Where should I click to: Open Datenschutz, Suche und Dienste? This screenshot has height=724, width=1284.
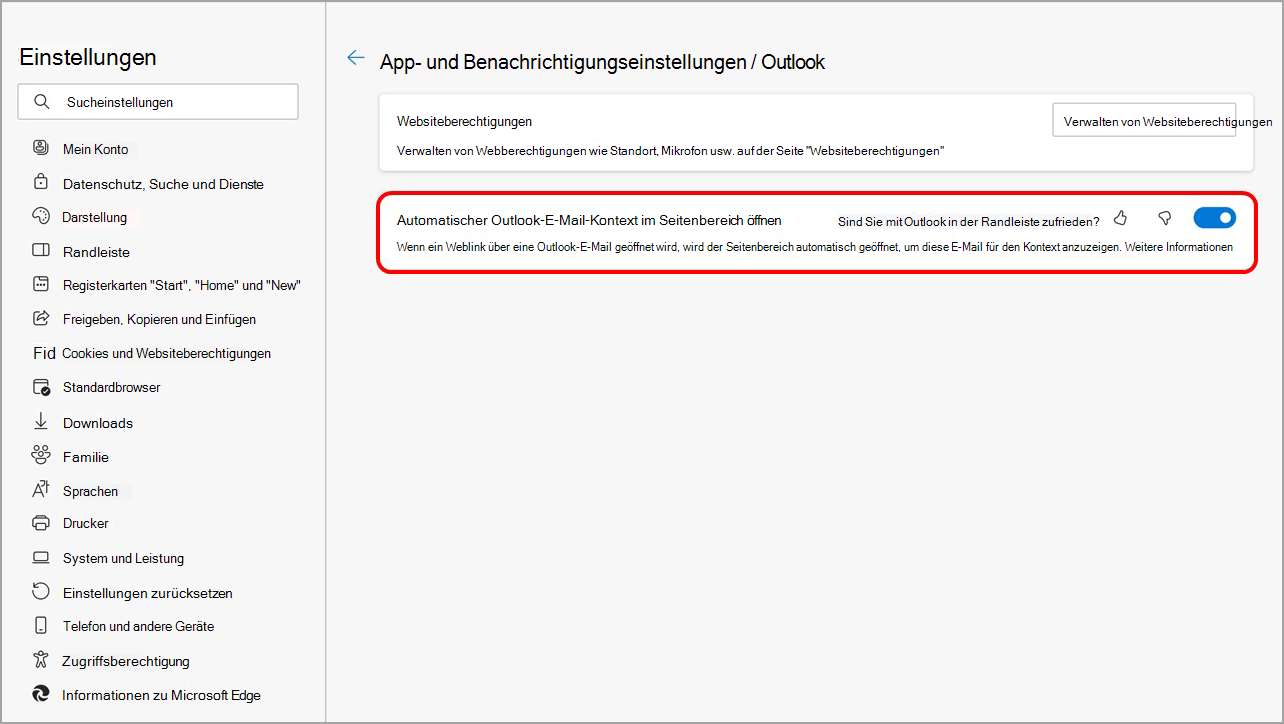click(x=163, y=184)
